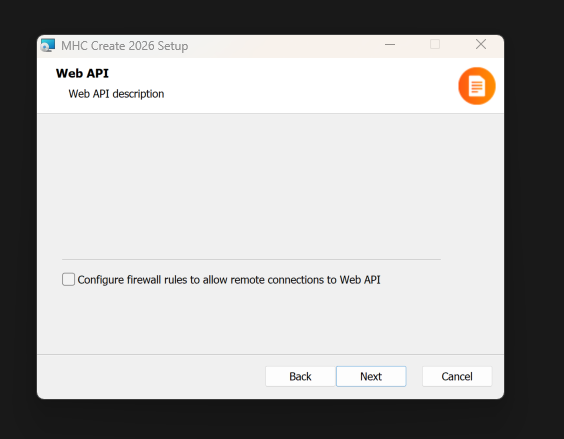564x439 pixels.
Task: Return with the Back button
Action: 300,376
